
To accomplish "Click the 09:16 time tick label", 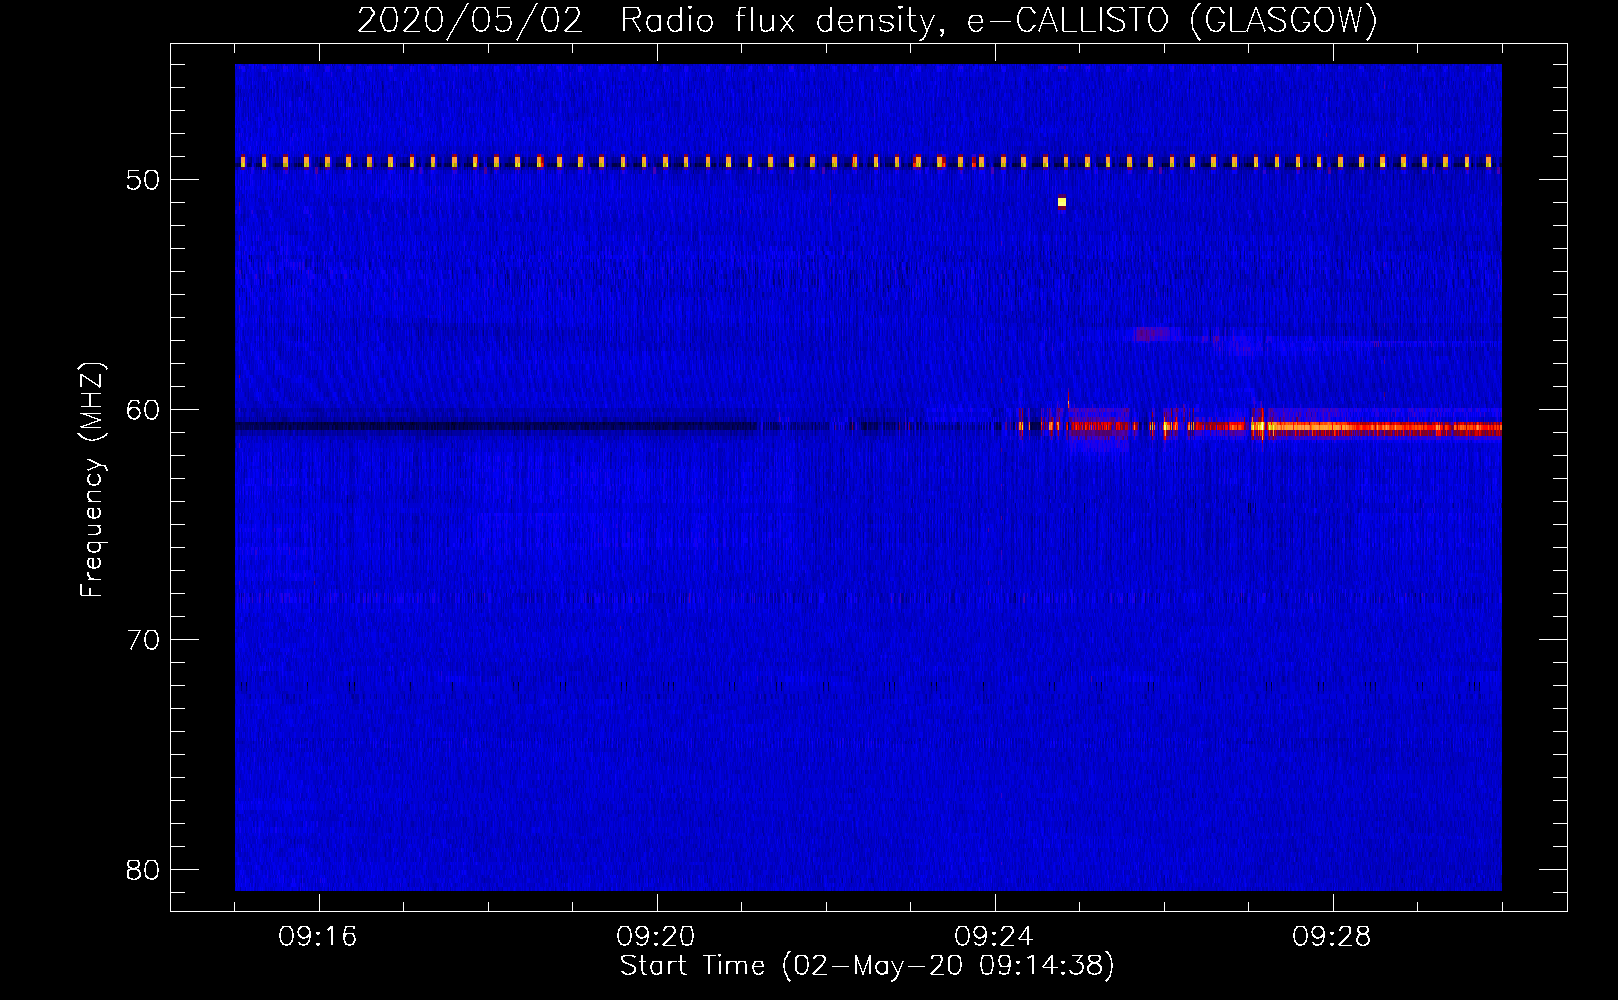I will [318, 937].
